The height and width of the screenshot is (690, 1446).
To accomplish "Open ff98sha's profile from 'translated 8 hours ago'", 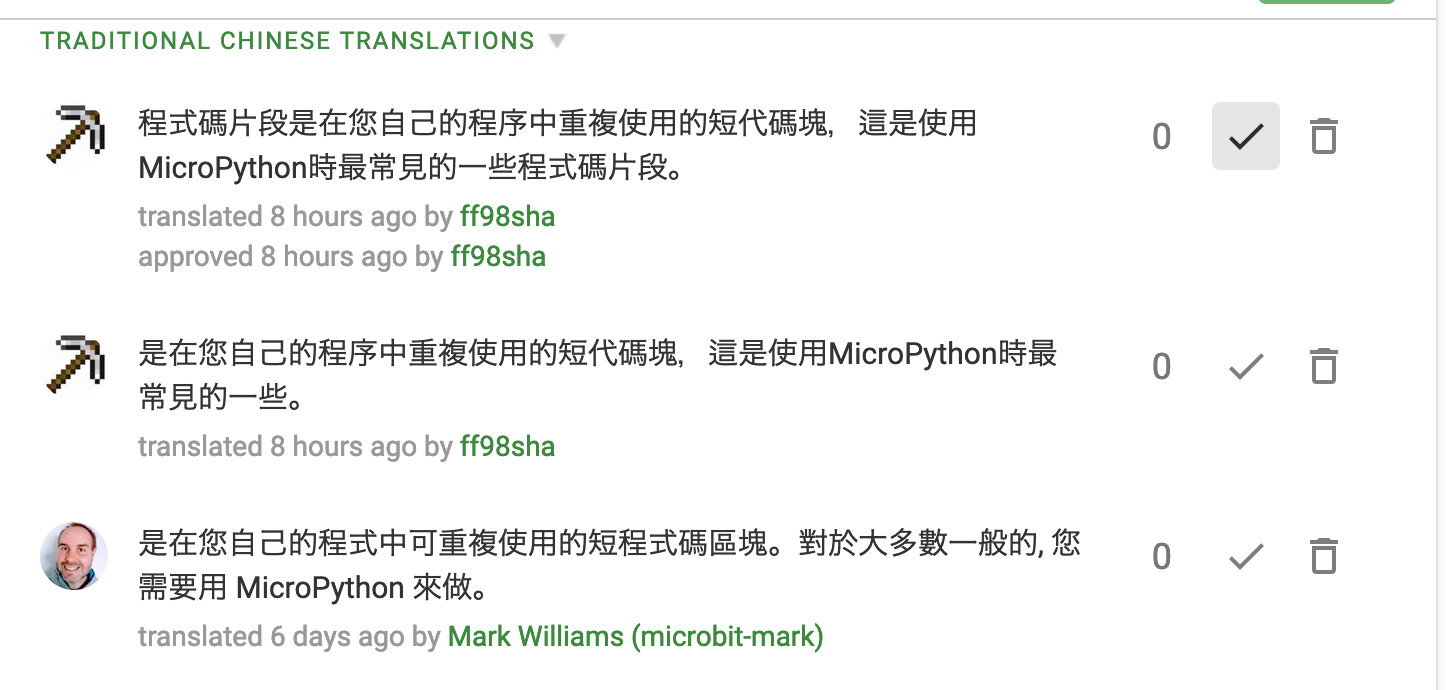I will [x=508, y=216].
